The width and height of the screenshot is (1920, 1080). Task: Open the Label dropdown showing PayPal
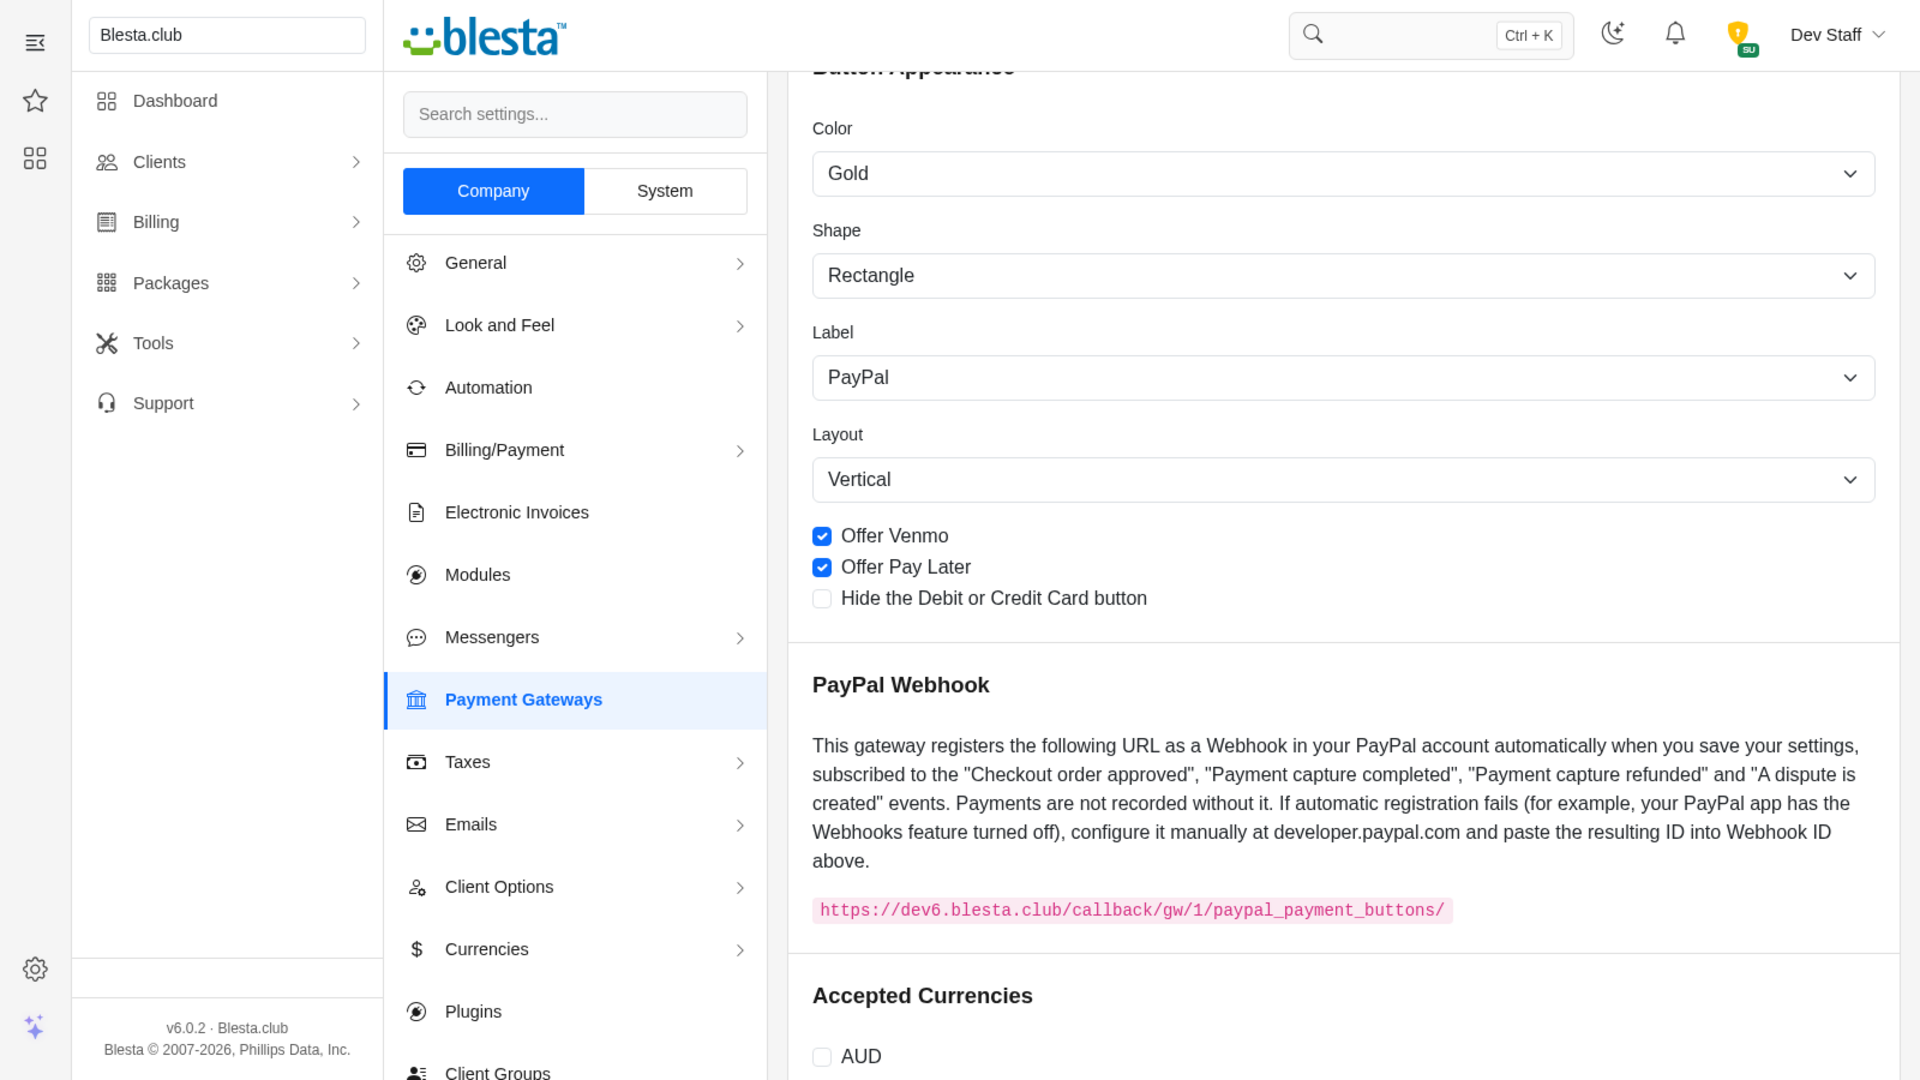pyautogui.click(x=1343, y=378)
